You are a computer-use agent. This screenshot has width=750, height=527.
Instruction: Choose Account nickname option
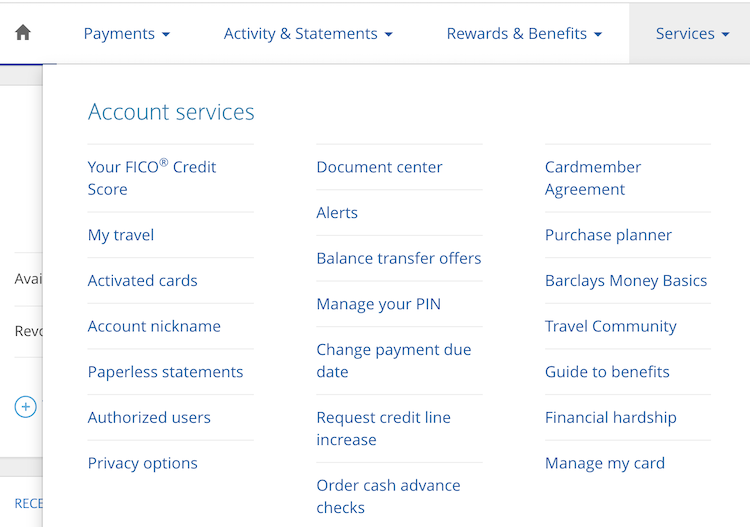[154, 326]
